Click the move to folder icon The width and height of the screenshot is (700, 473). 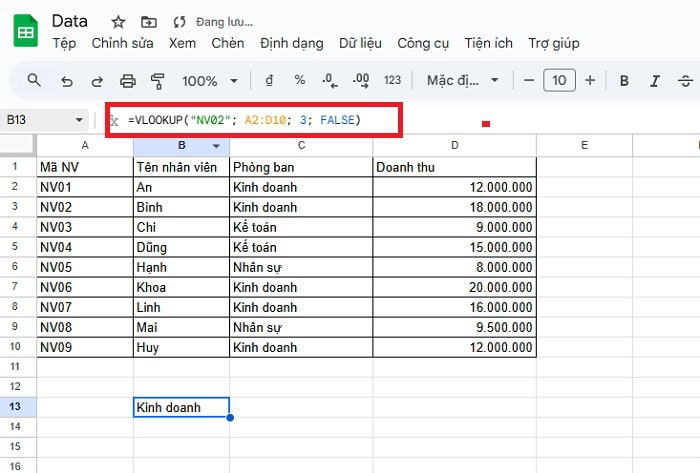(148, 21)
